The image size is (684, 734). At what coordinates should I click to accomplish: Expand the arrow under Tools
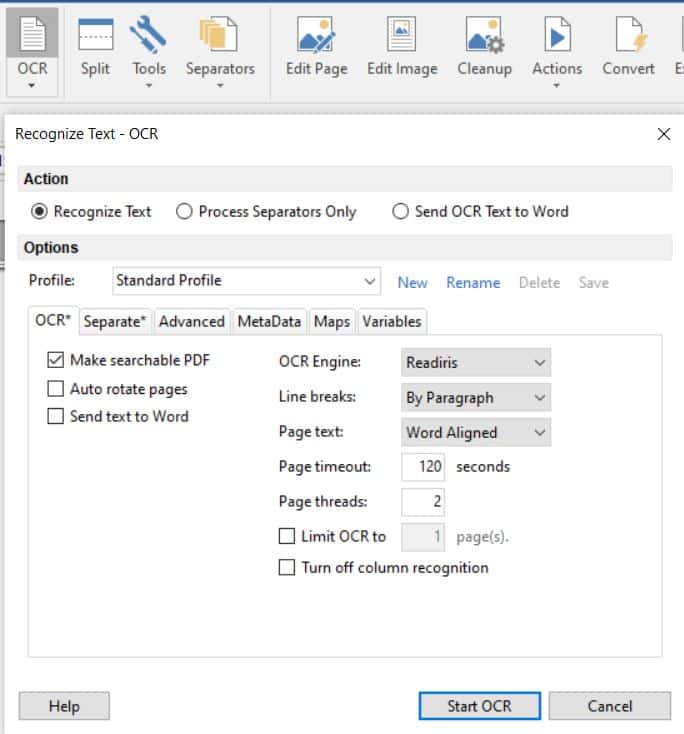[x=148, y=86]
